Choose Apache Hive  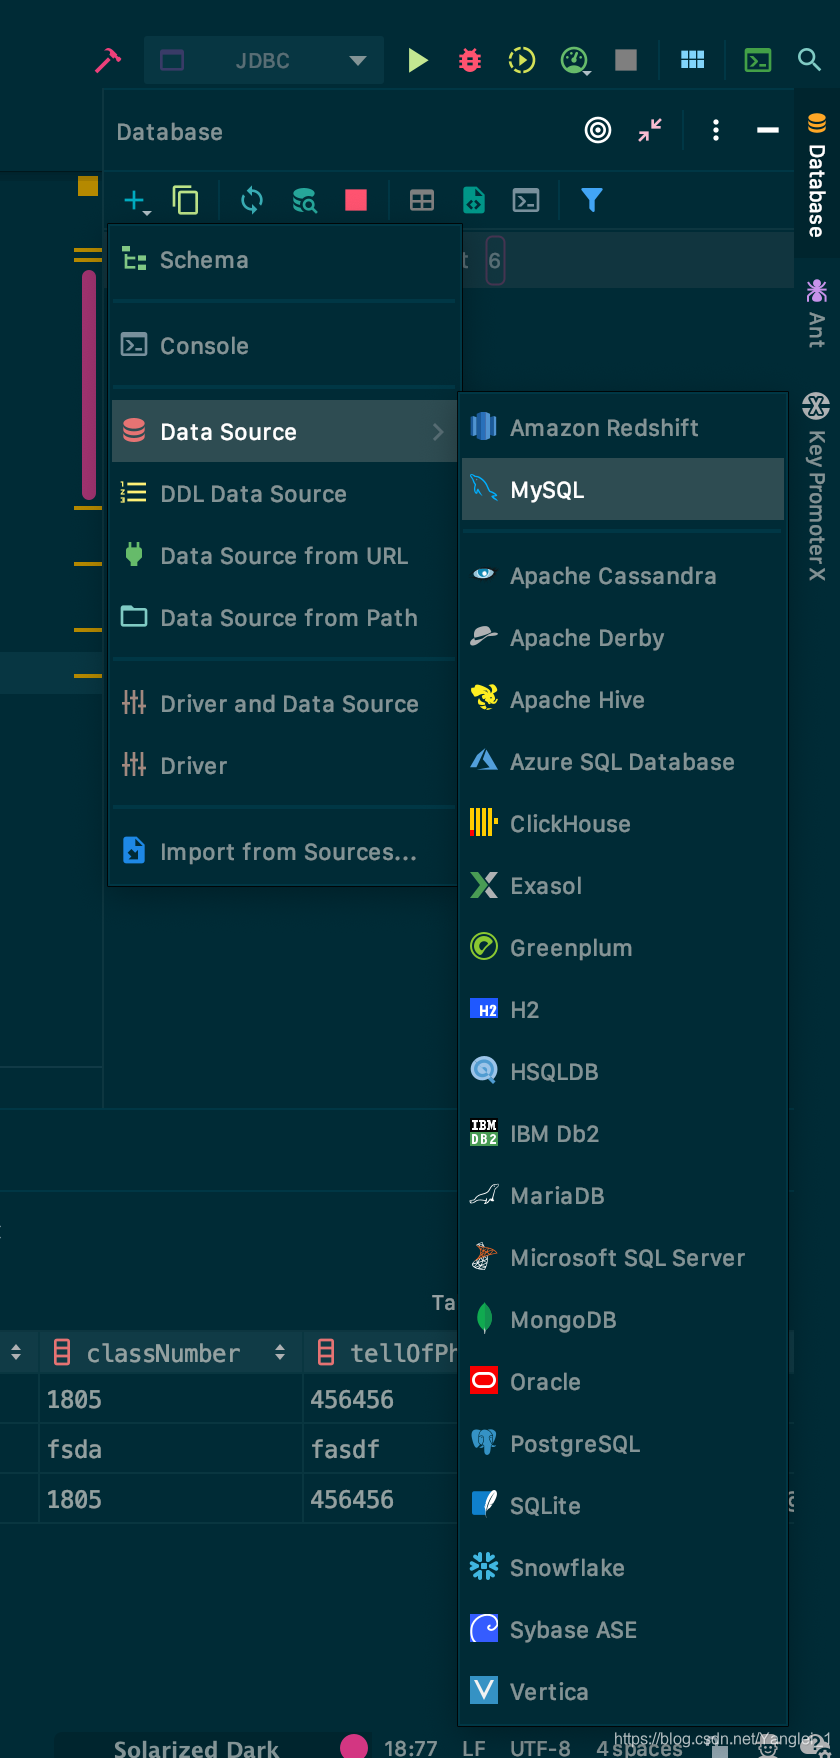coord(623,699)
